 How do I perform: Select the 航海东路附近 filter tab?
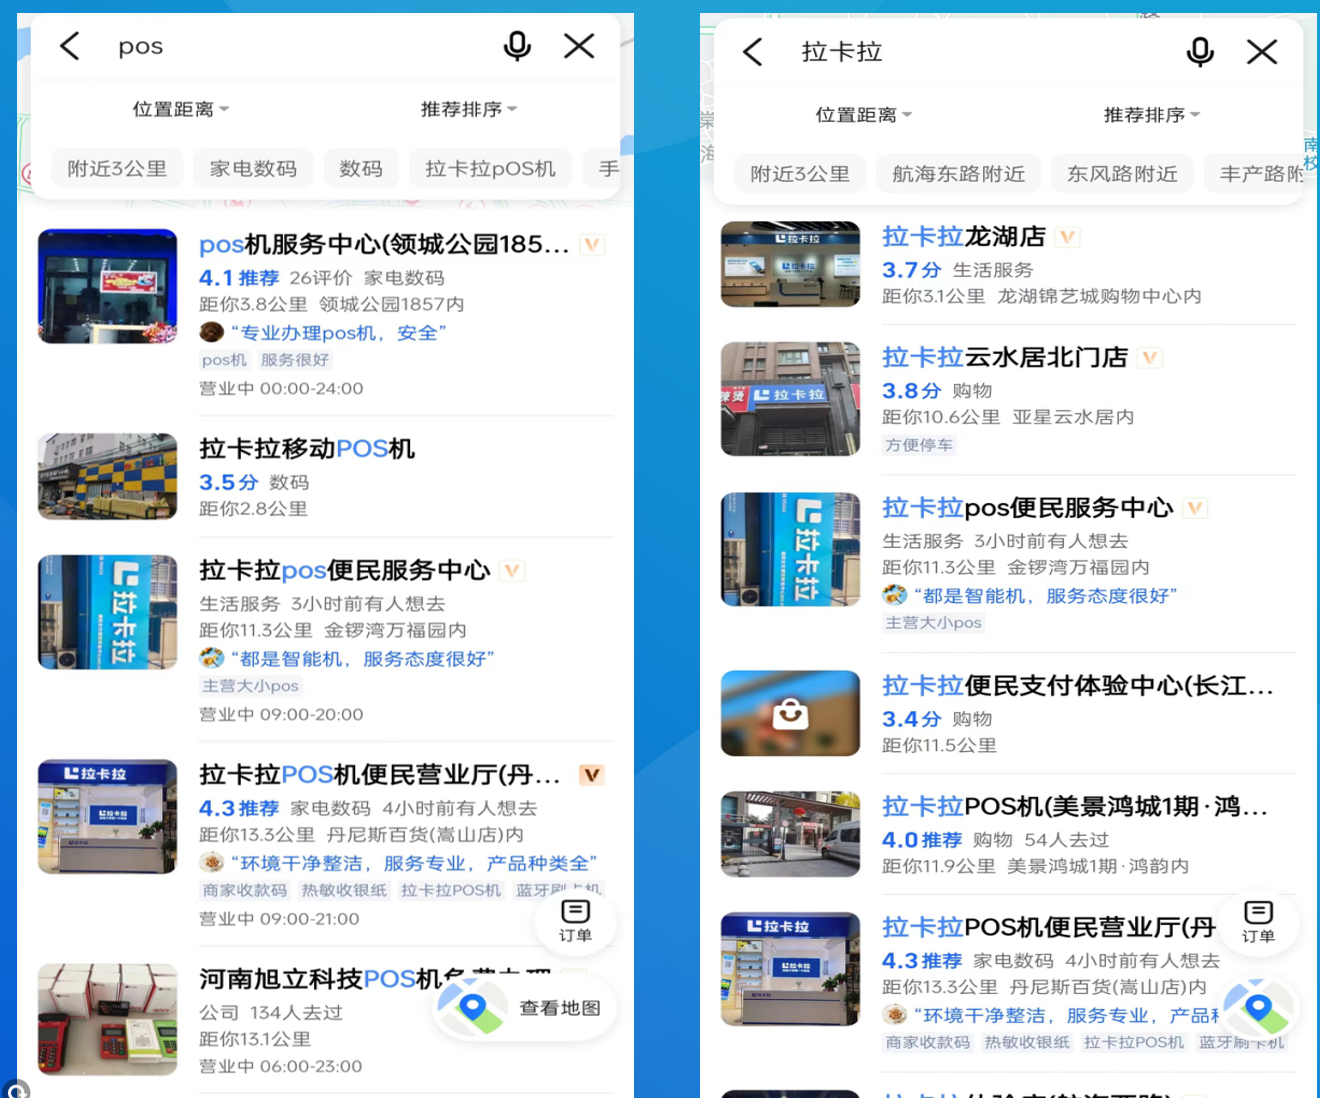[957, 173]
